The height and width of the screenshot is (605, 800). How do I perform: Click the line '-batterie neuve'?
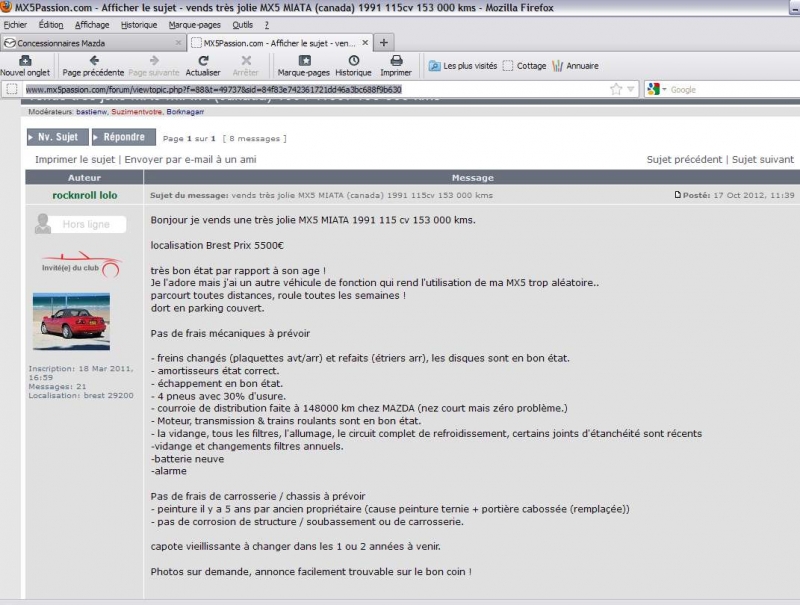click(x=187, y=459)
